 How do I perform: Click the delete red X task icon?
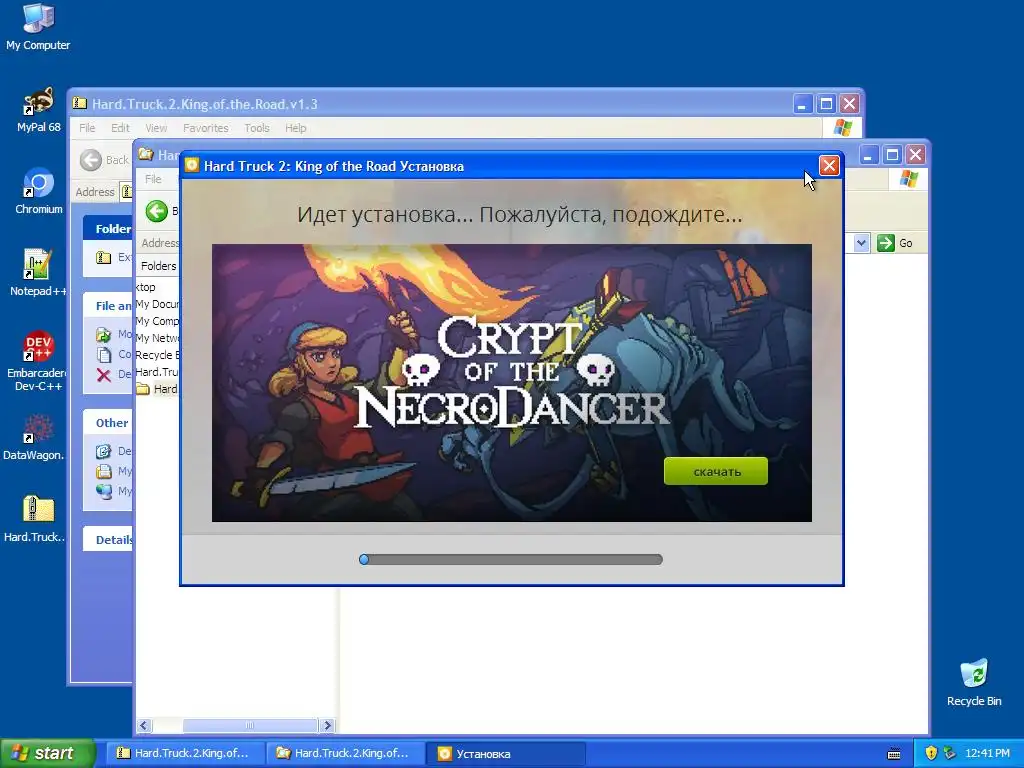(104, 375)
